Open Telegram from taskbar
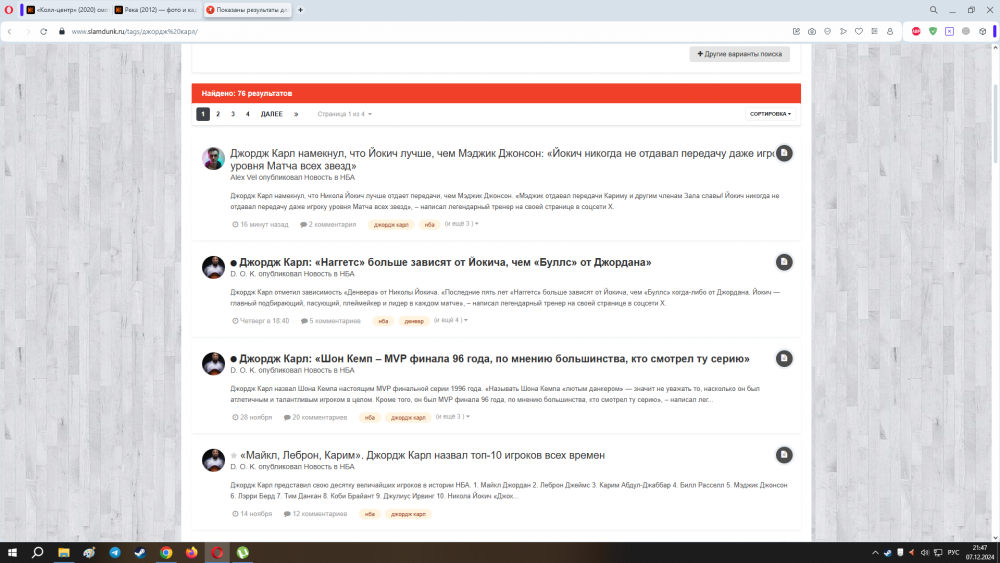Screen dimensions: 1000x563 115,553
